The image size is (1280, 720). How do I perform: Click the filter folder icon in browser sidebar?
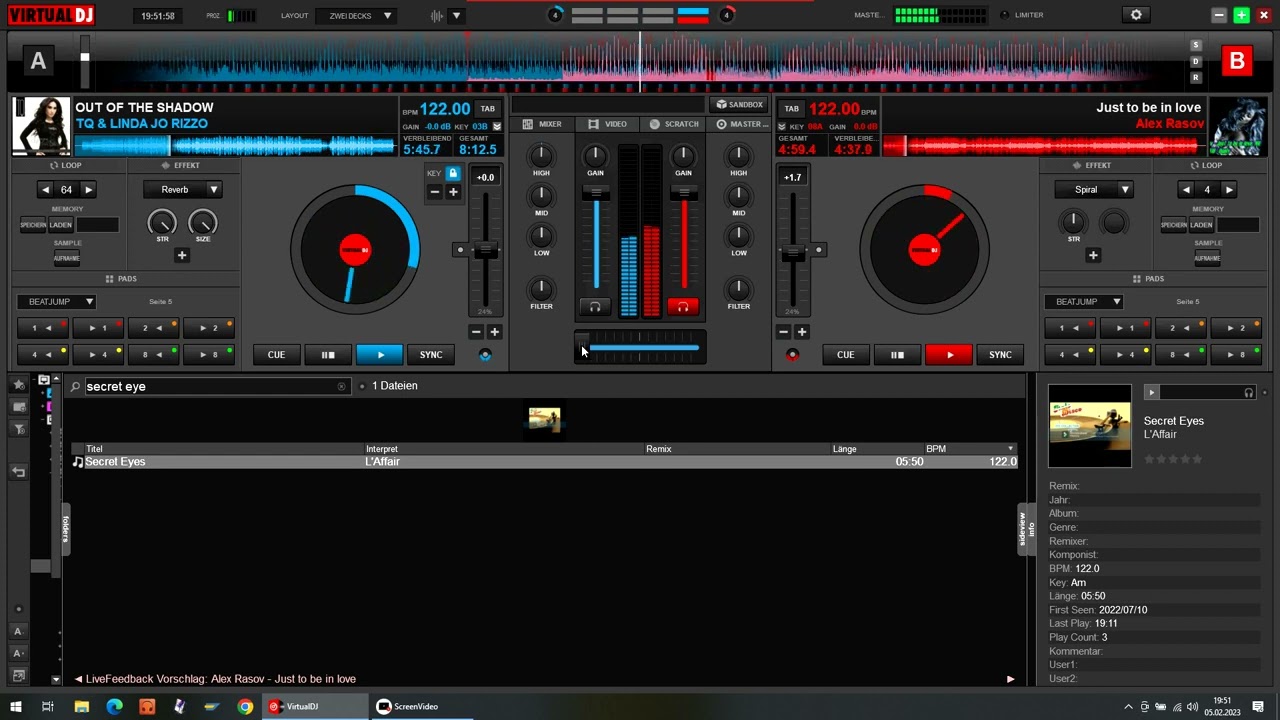click(18, 429)
